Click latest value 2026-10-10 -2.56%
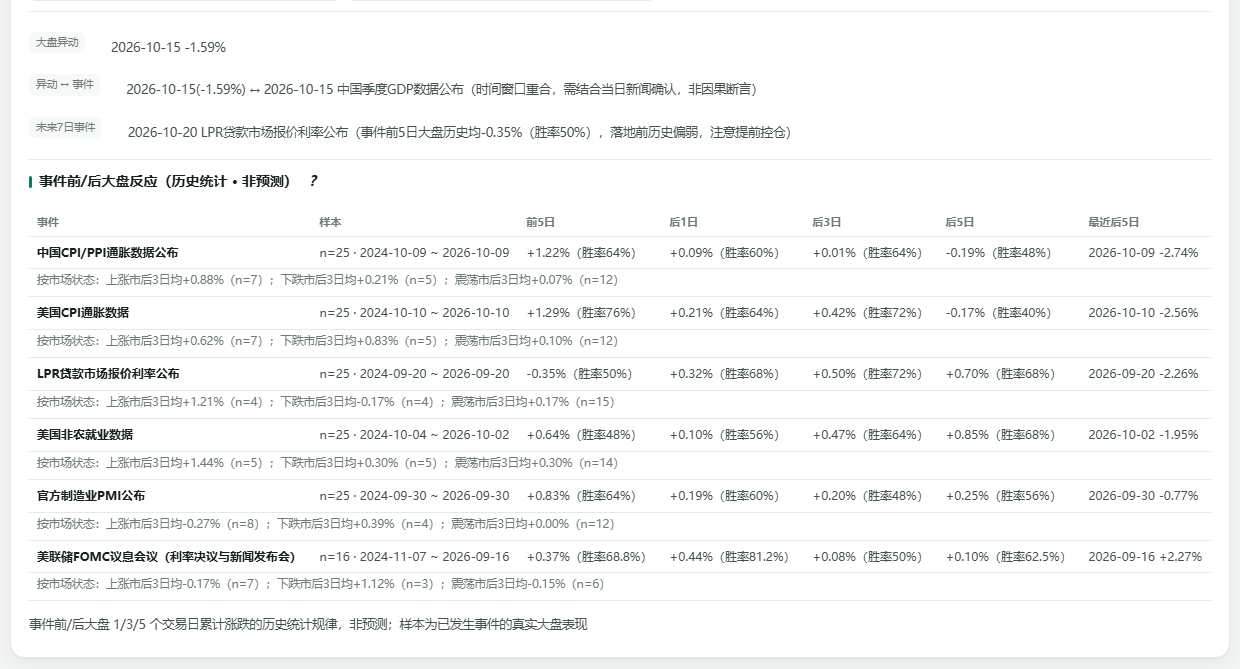This screenshot has width=1240, height=669. pyautogui.click(x=1143, y=313)
